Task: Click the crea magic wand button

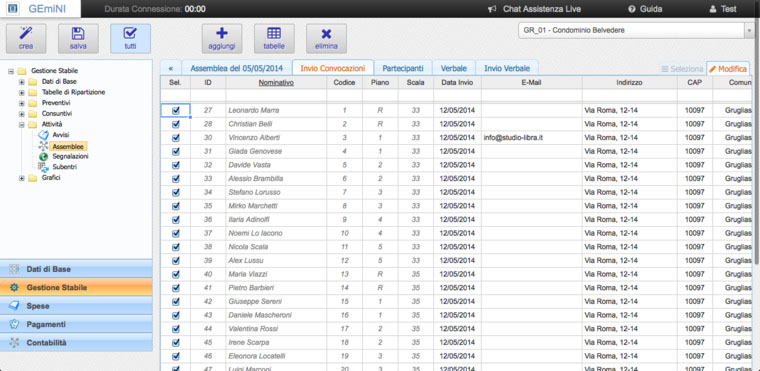Action: click(x=26, y=39)
